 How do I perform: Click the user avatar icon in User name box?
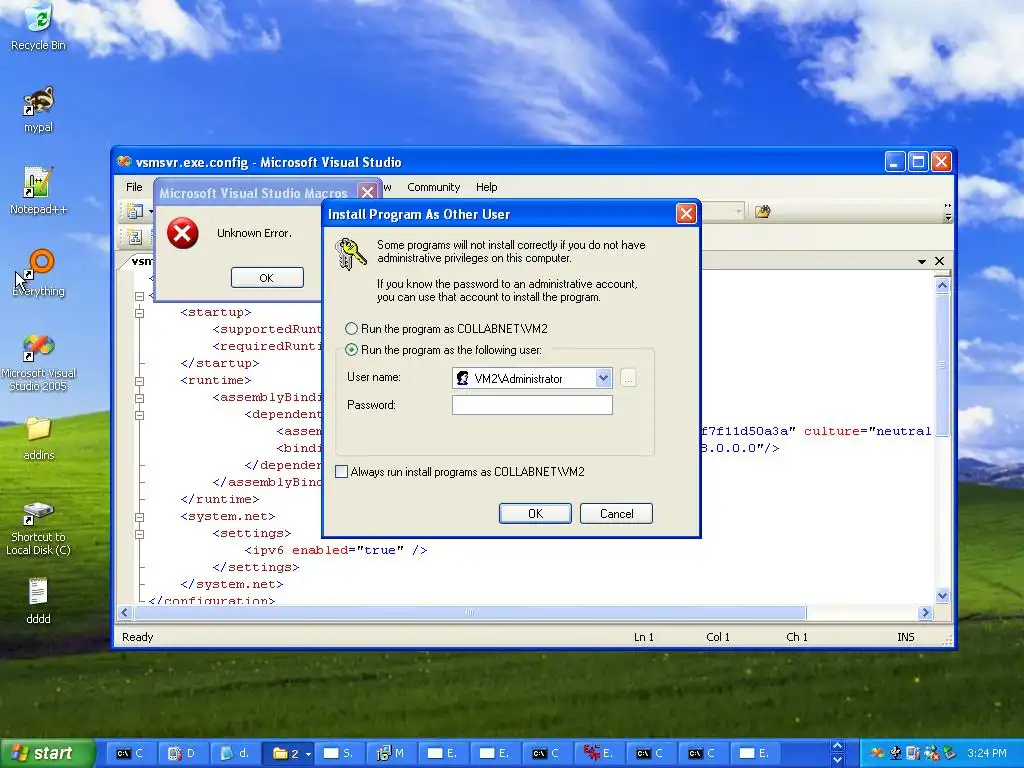click(x=462, y=378)
